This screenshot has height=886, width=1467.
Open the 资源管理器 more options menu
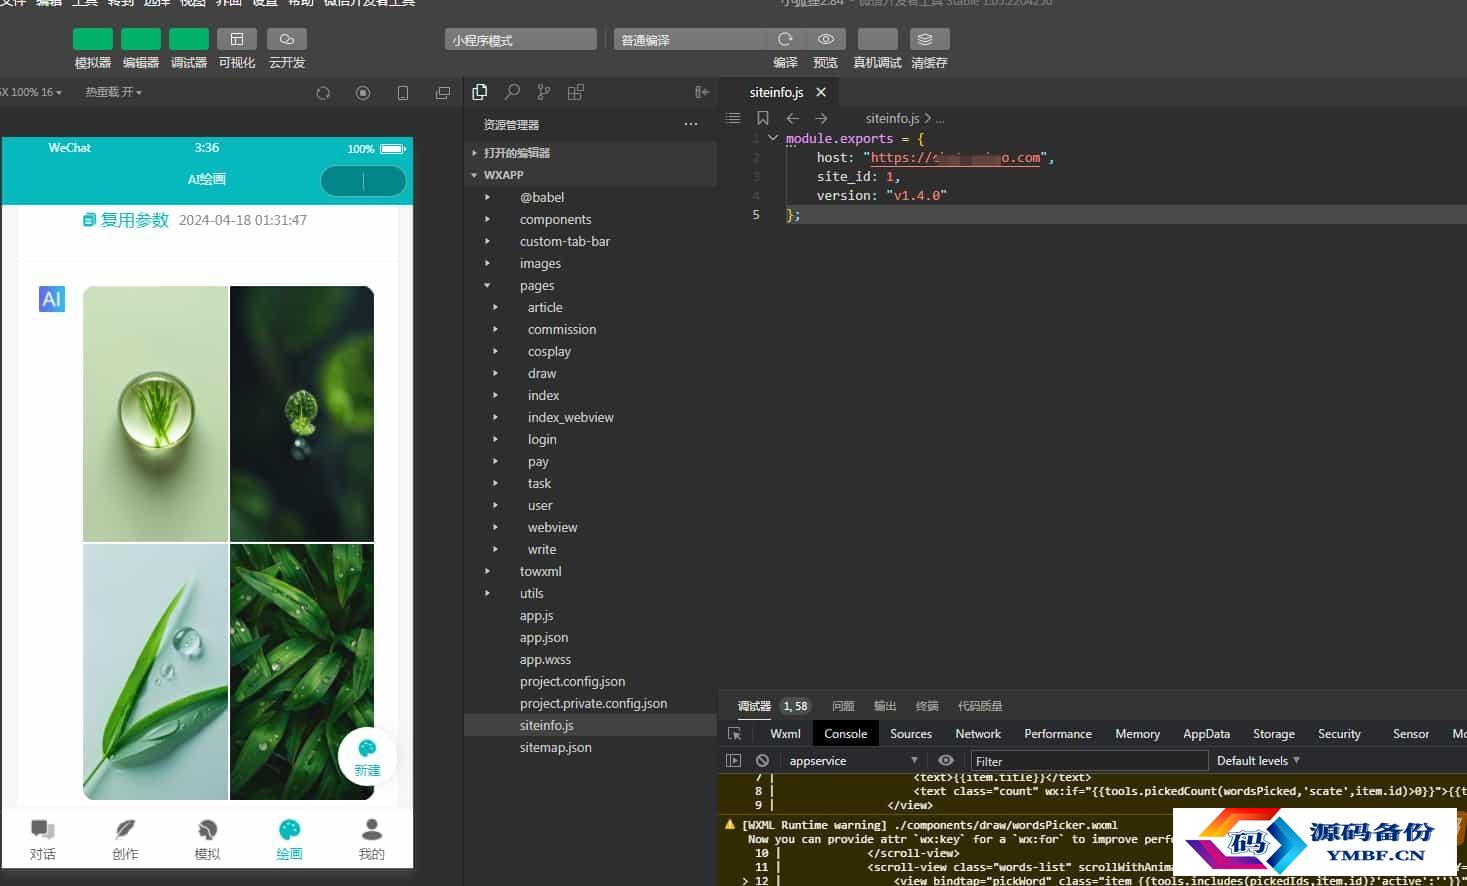click(x=691, y=124)
